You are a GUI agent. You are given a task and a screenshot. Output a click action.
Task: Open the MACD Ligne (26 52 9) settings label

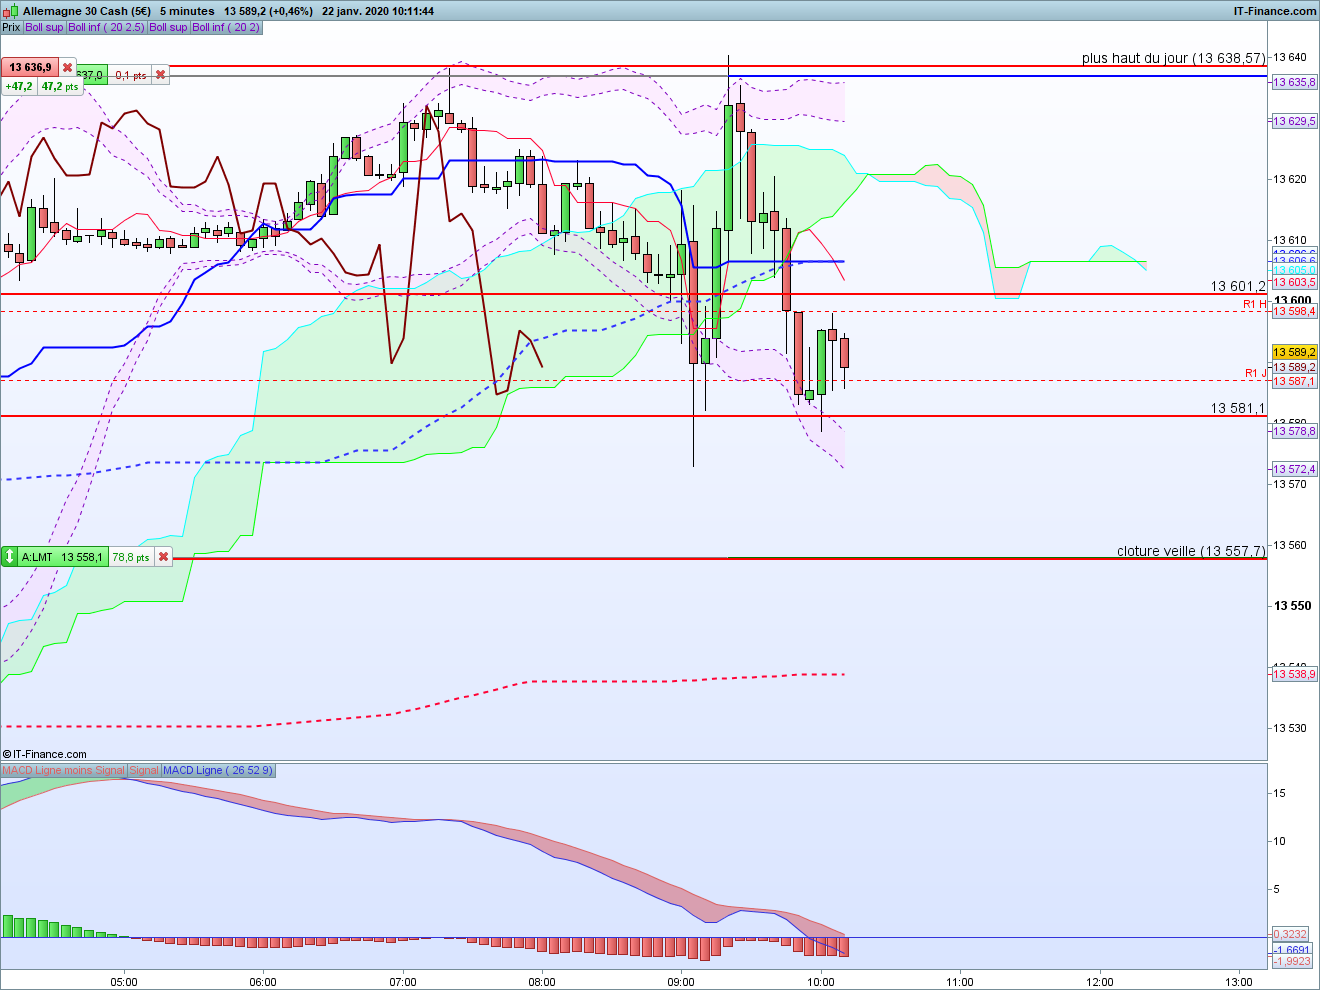[x=217, y=770]
